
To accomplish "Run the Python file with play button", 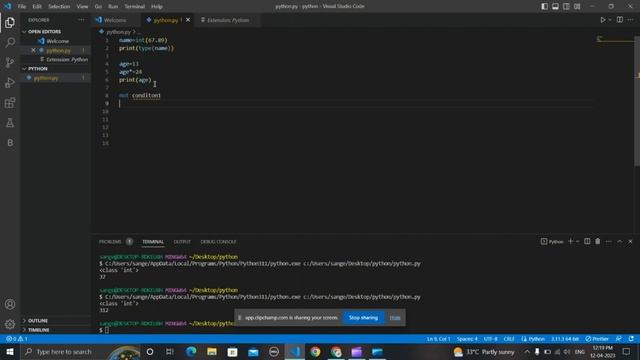I will coord(602,20).
